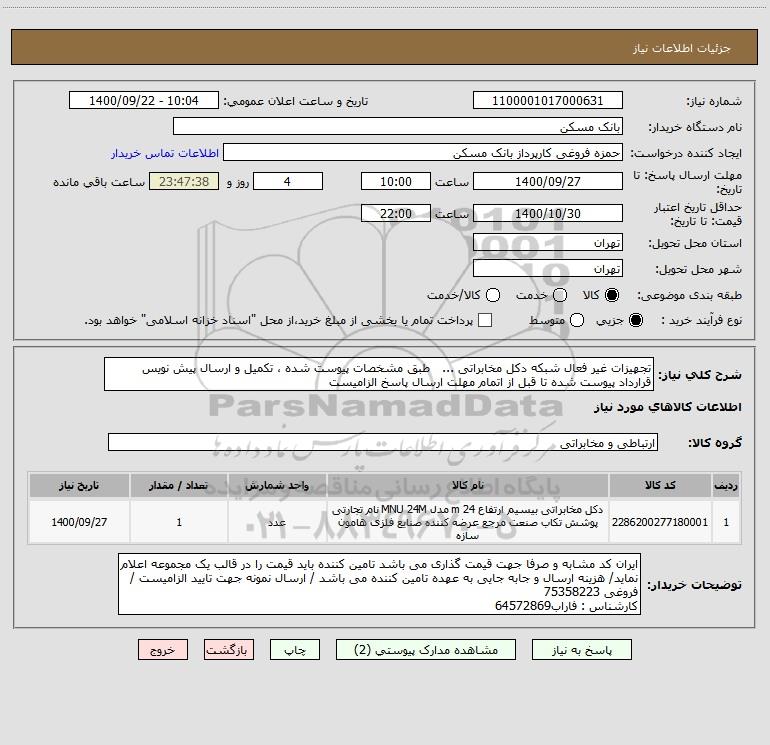Click the unit cell عدد
Viewport: 770px width, 745px height.
coord(277,522)
